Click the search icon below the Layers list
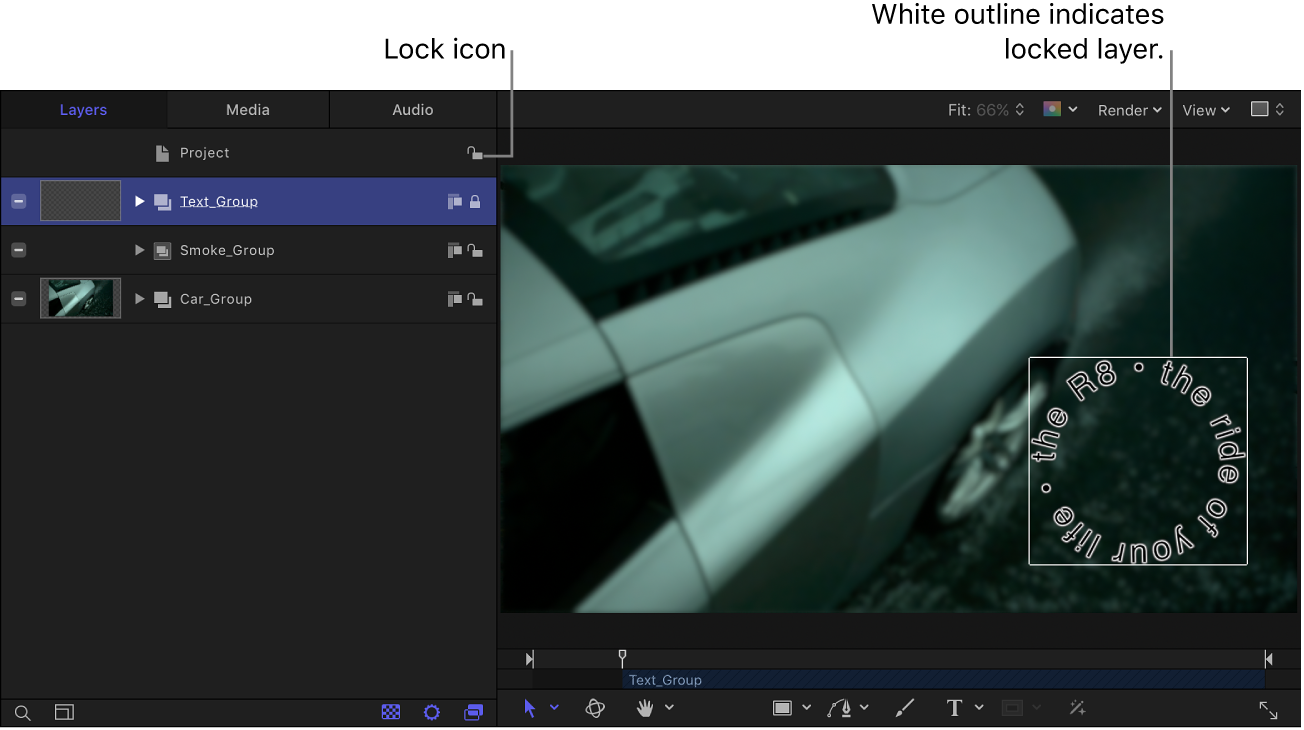This screenshot has height=730, width=1304. (x=22, y=713)
